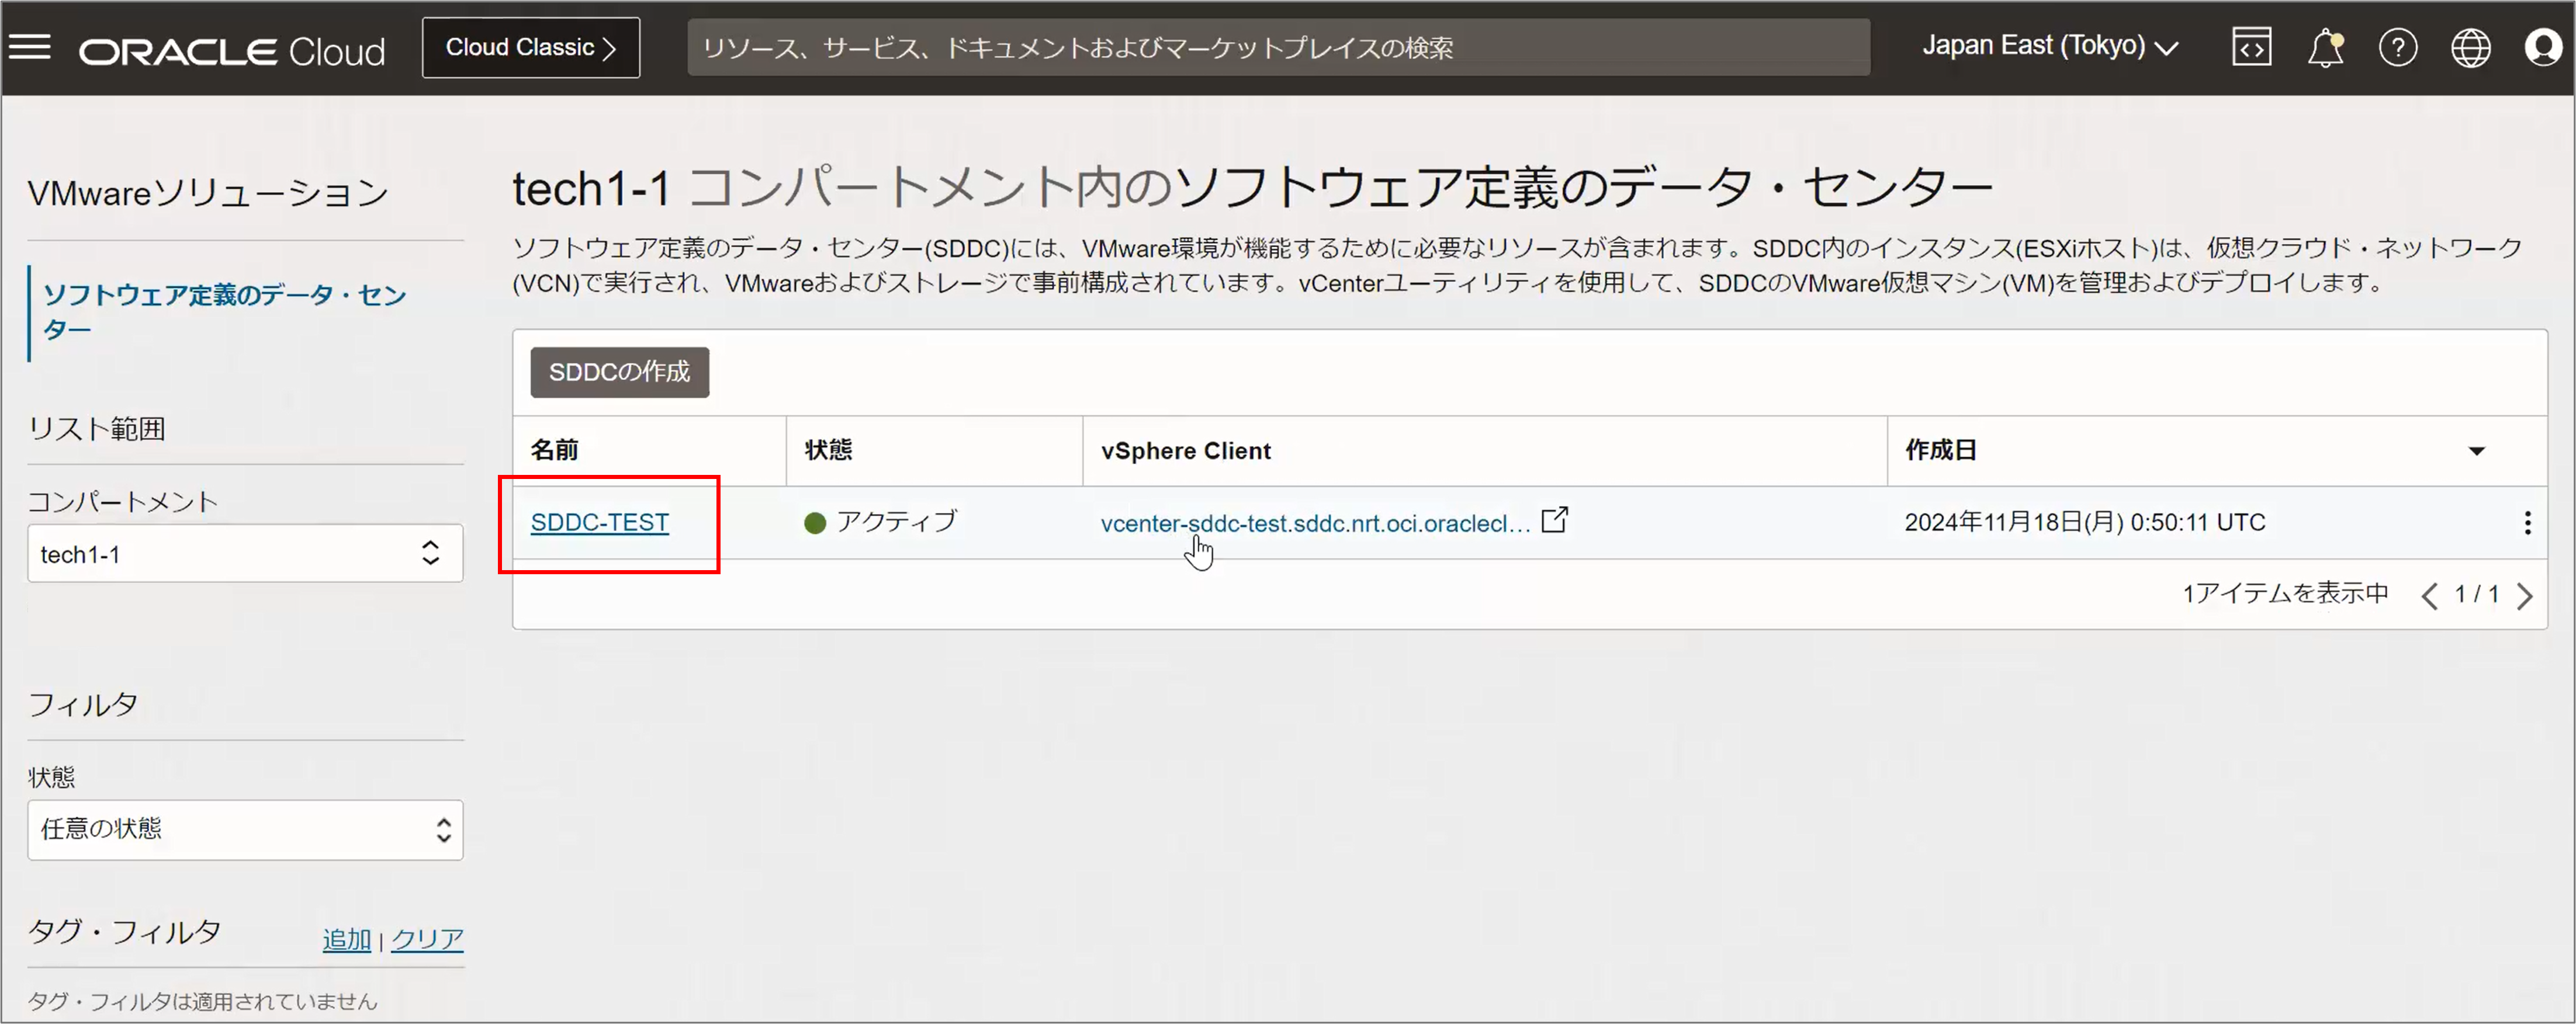
Task: Focus the resource search field
Action: tap(1277, 47)
